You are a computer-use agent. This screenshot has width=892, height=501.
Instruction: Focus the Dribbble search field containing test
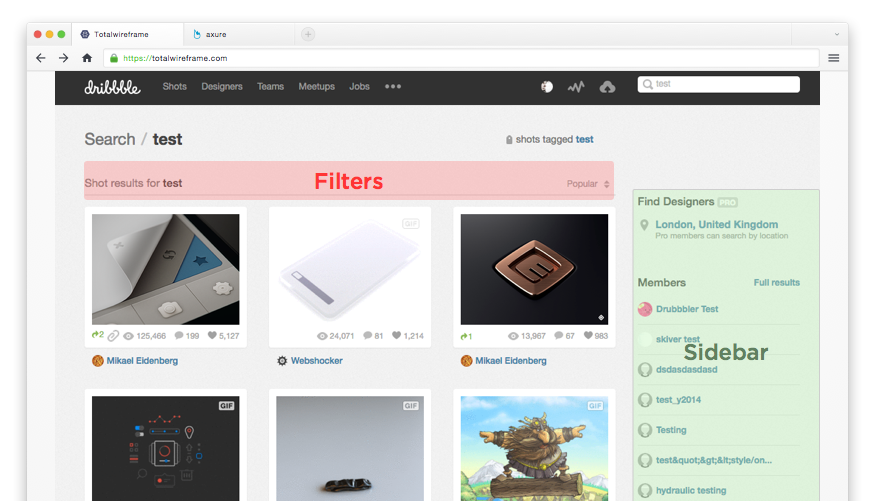tap(718, 84)
